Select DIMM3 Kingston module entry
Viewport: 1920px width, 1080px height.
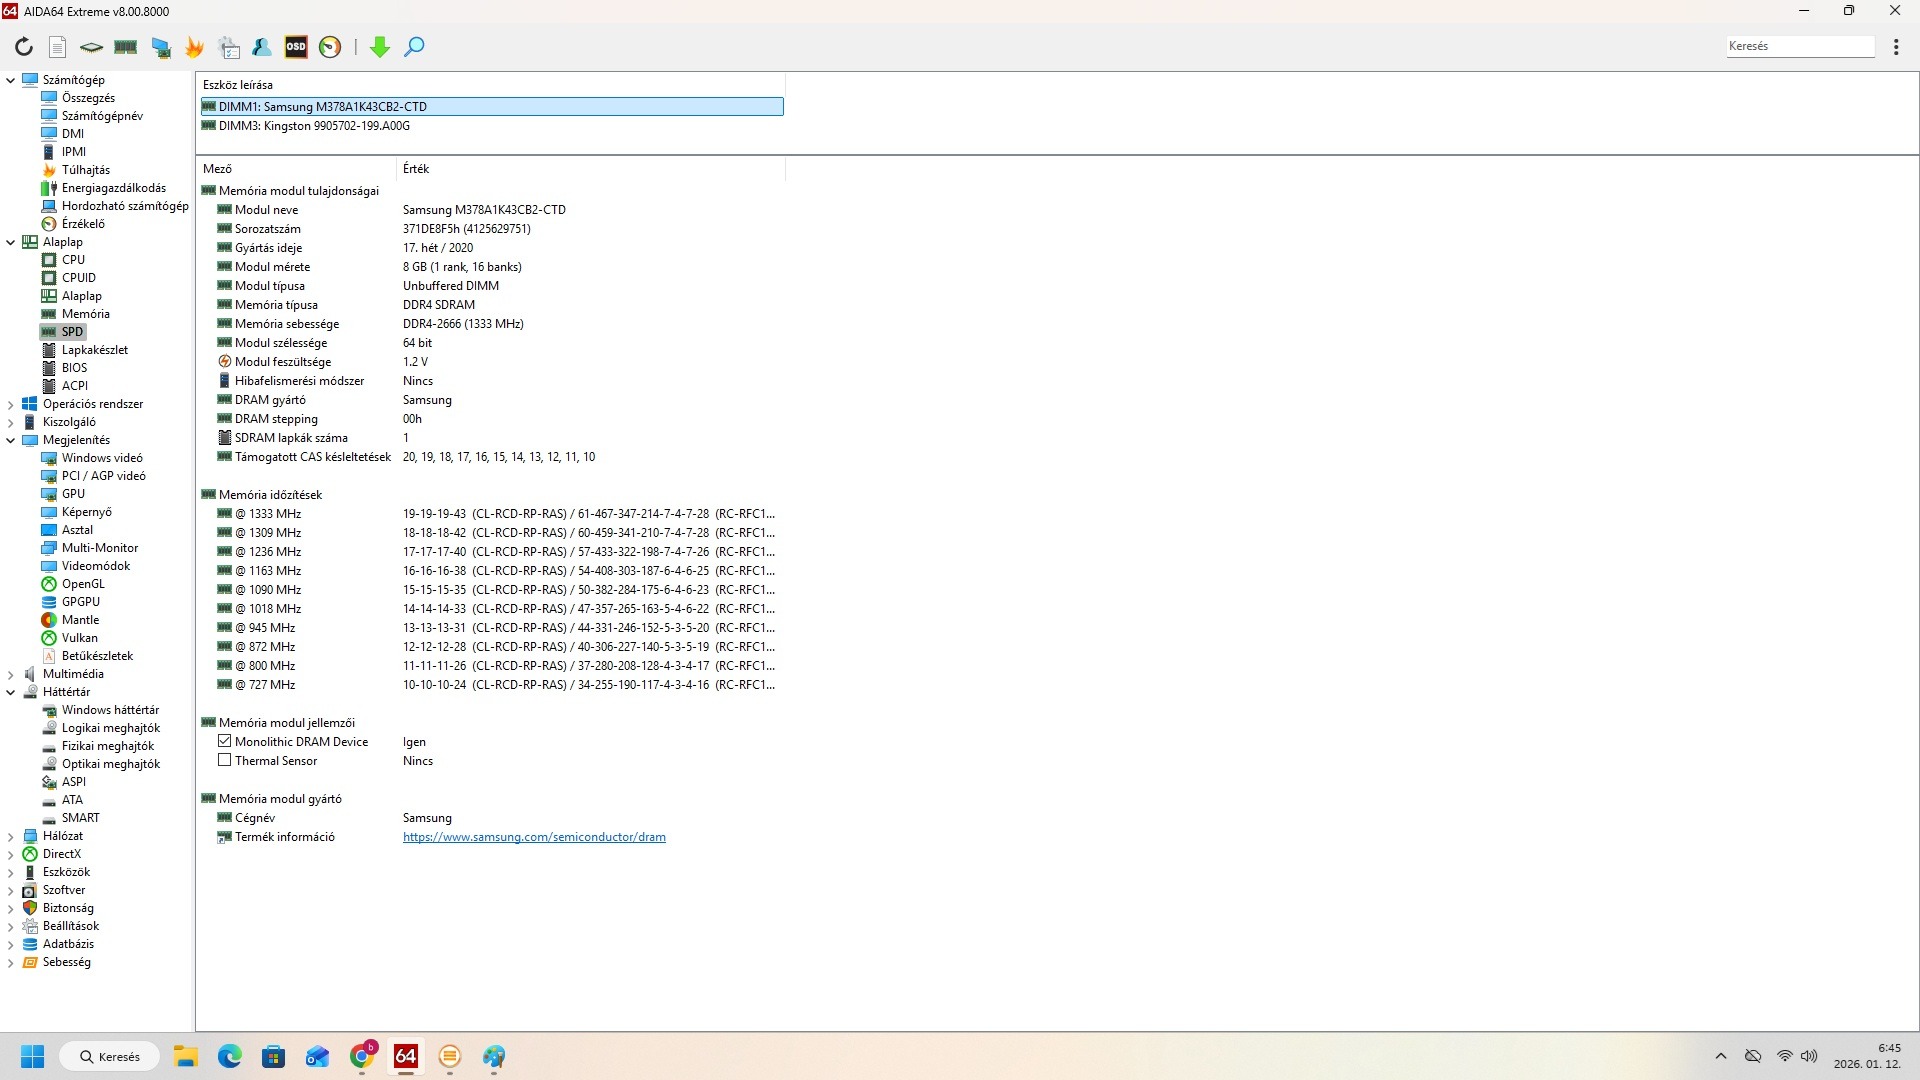[314, 126]
